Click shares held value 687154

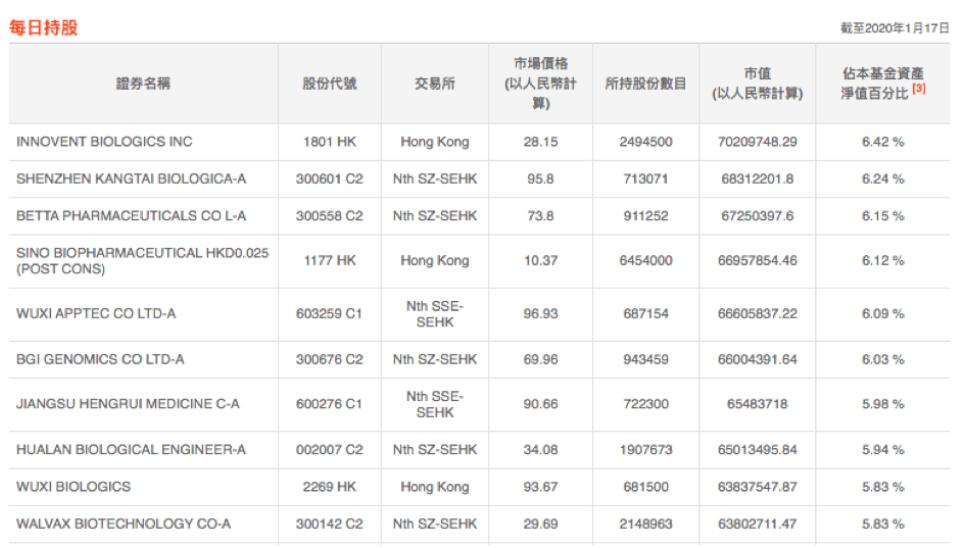coord(646,313)
